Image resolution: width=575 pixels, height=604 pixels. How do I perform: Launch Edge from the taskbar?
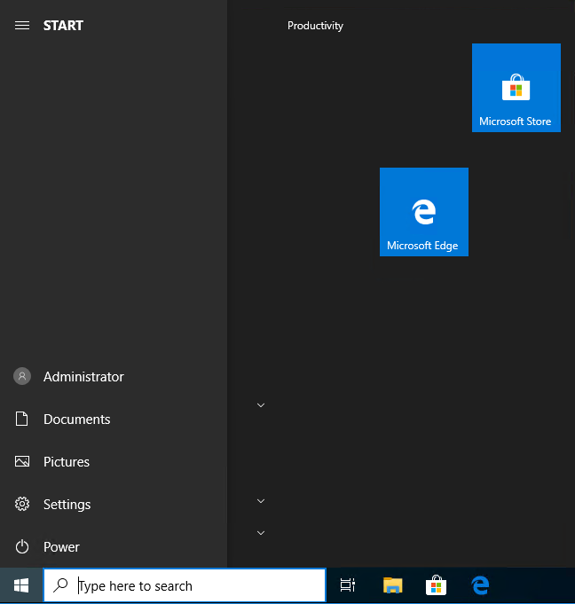[x=480, y=586]
